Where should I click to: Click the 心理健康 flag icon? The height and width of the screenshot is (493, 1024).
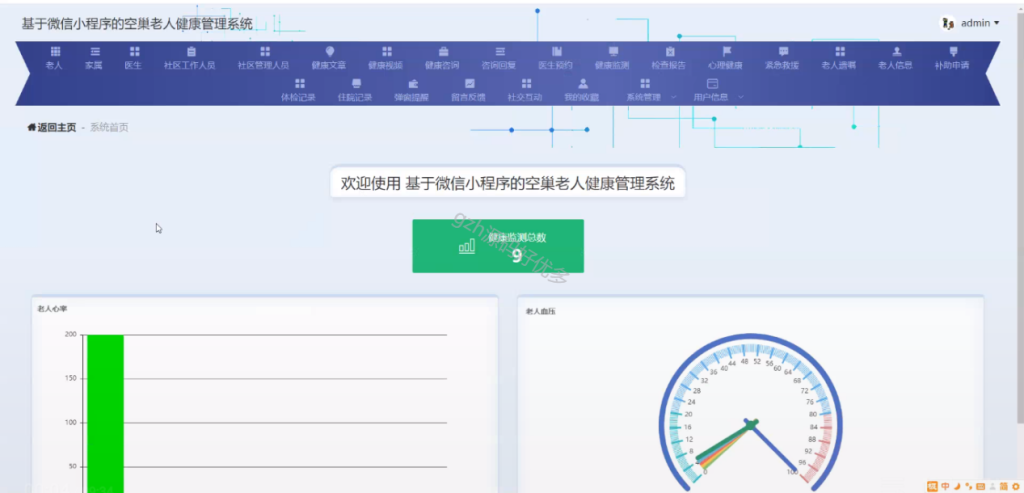726,52
